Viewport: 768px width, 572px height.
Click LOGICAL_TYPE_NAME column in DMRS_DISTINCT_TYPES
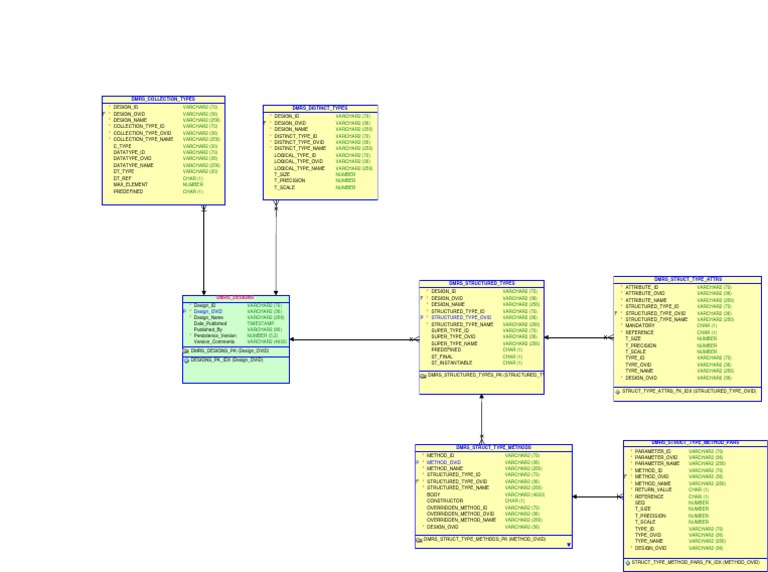coord(299,168)
